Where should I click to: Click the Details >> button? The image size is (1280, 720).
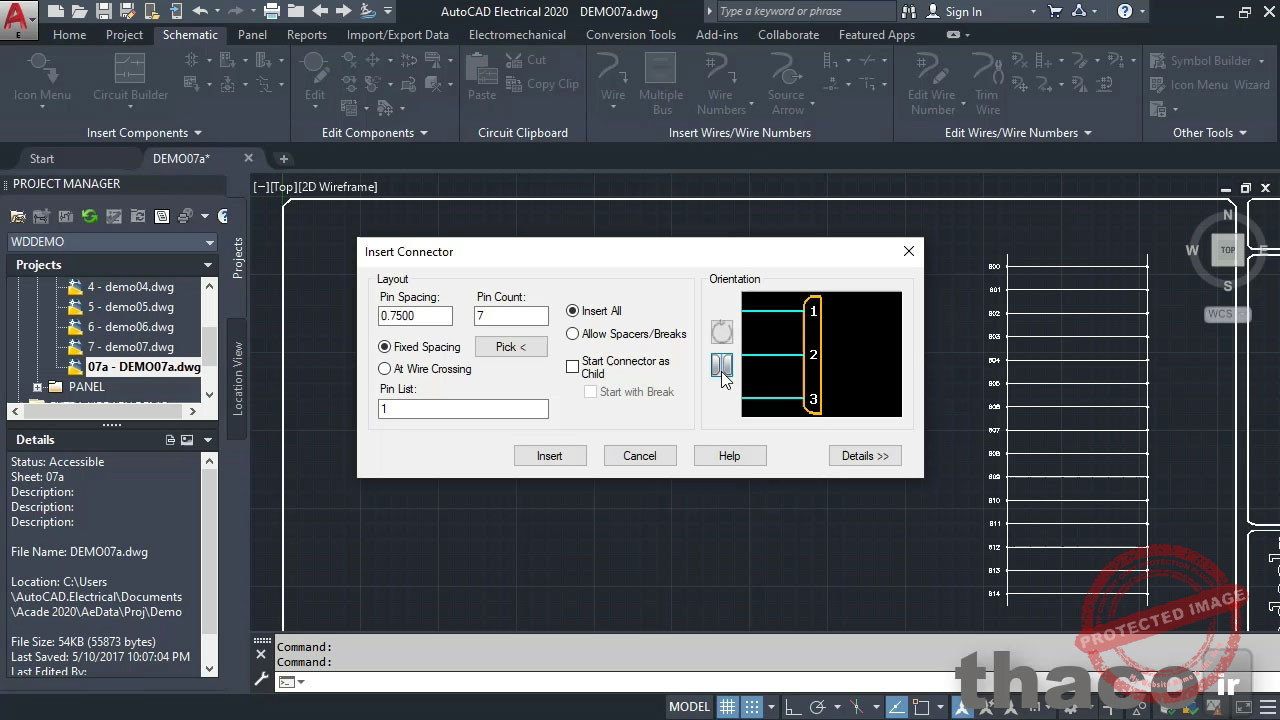[x=865, y=456]
